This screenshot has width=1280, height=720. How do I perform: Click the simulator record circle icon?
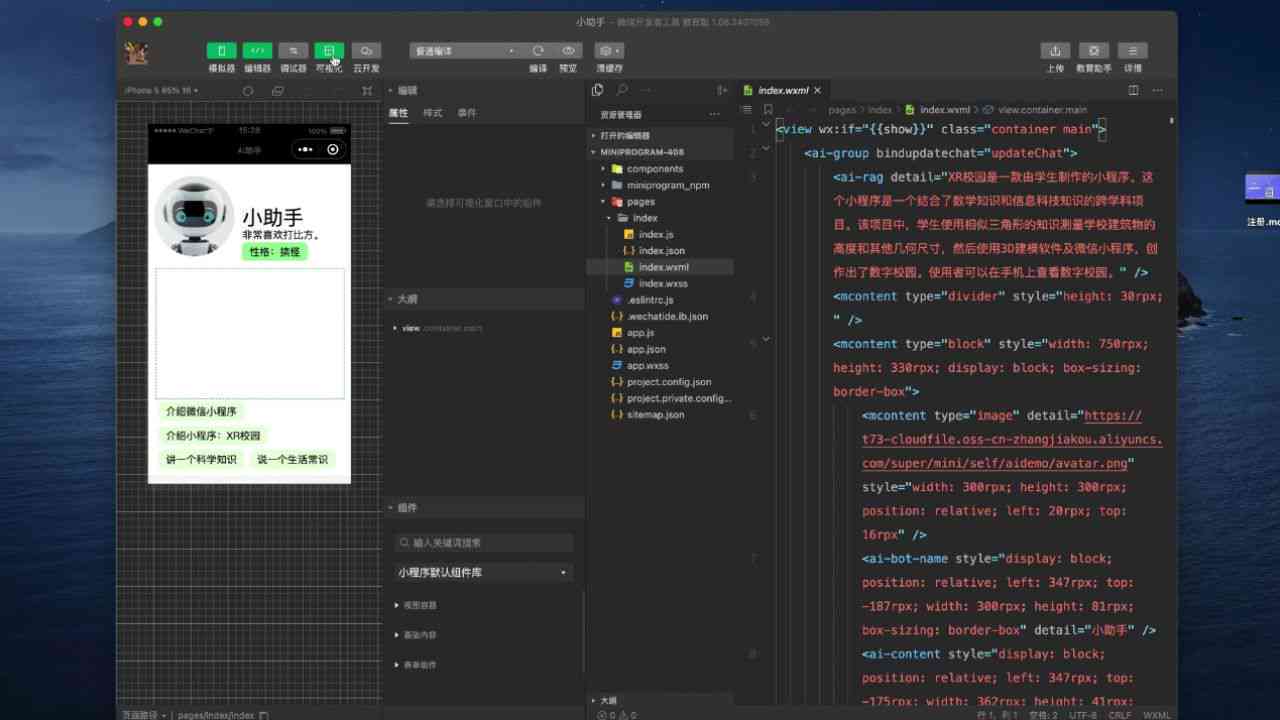pyautogui.click(x=248, y=91)
